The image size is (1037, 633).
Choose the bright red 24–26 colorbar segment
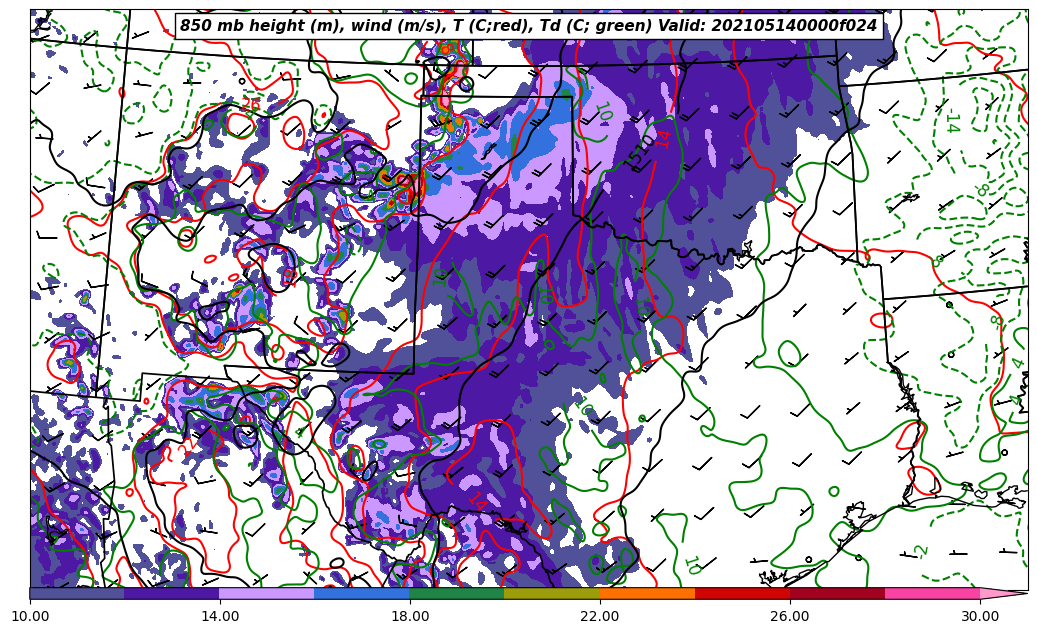(x=742, y=593)
